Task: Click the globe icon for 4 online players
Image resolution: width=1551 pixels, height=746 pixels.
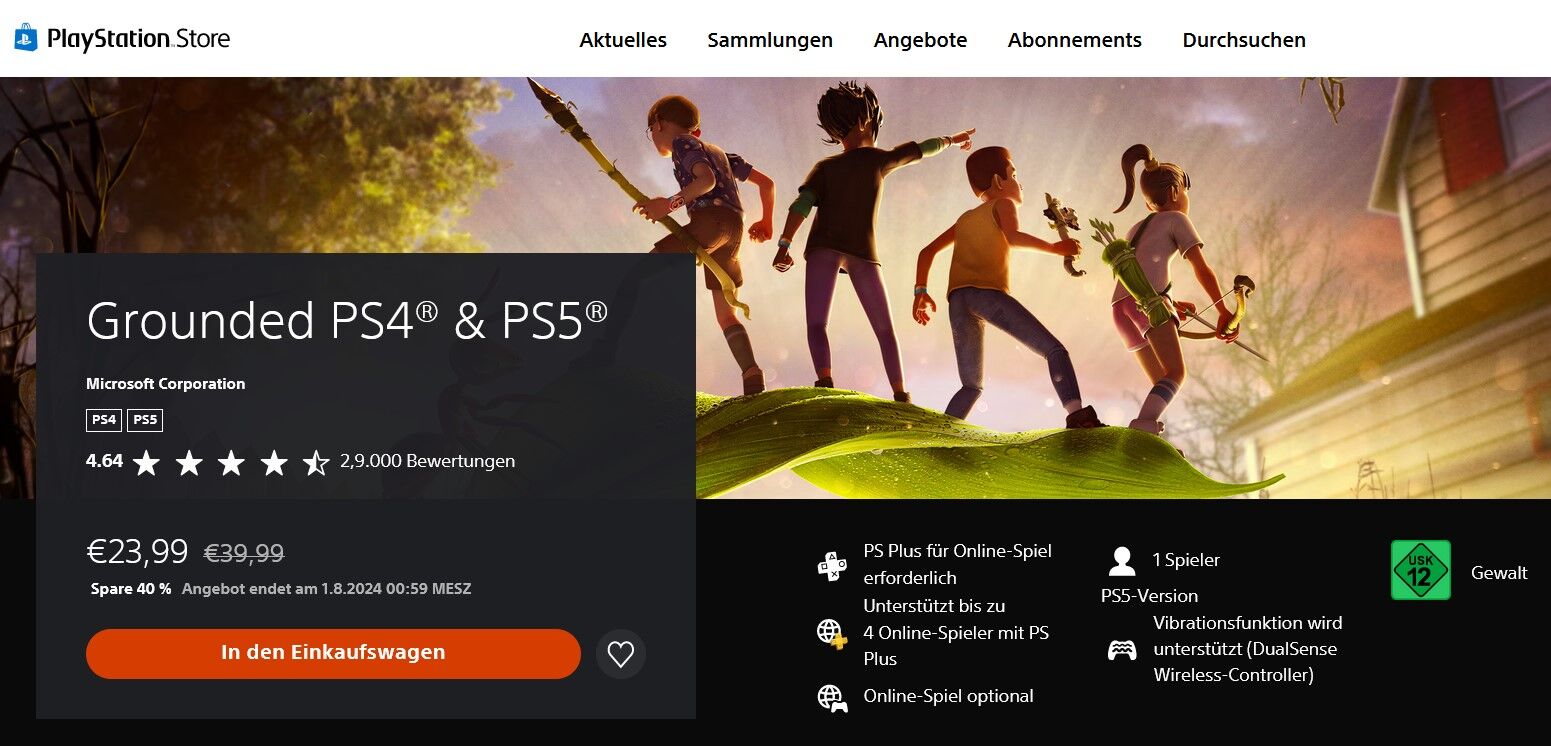Action: click(832, 633)
